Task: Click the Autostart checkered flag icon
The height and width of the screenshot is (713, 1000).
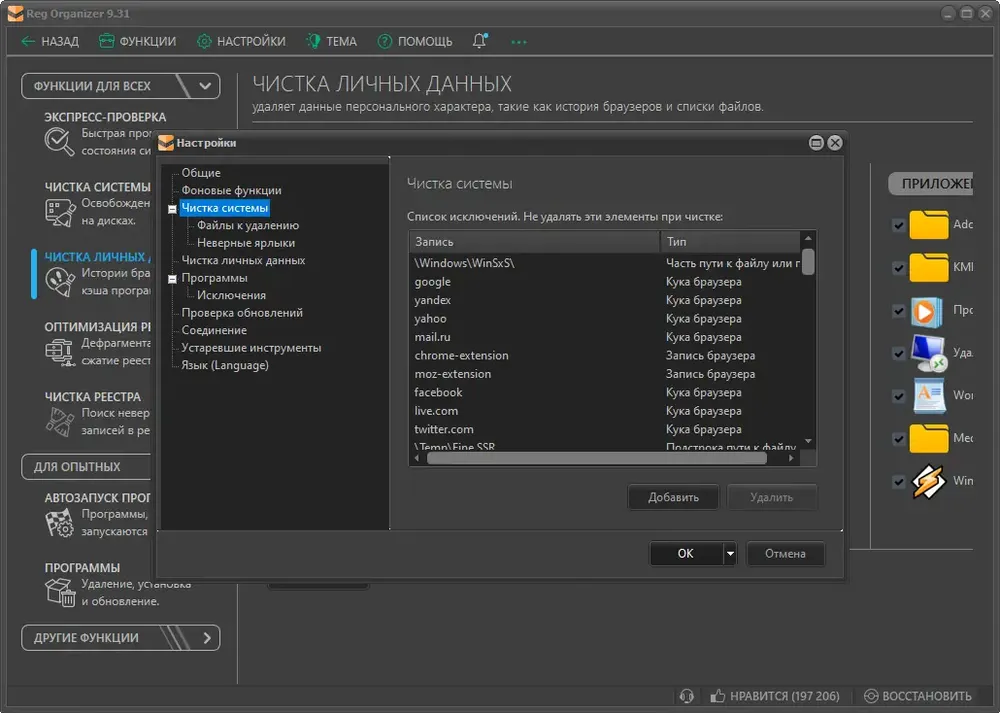Action: [x=59, y=522]
